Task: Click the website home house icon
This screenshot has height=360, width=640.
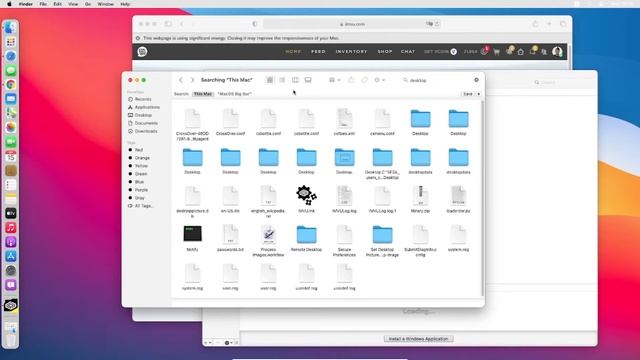Action: coord(521,52)
